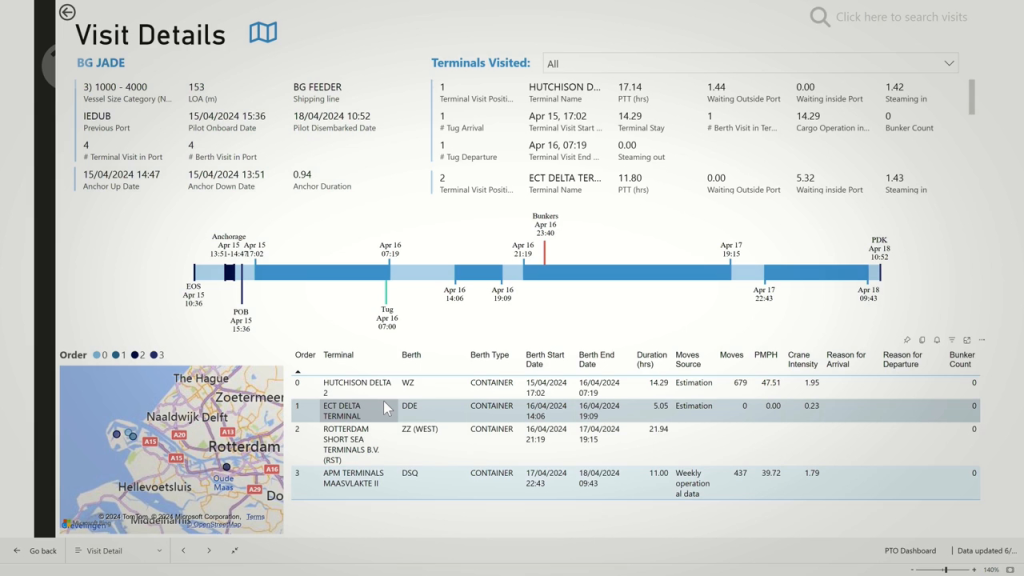This screenshot has height=576, width=1024.
Task: Click the circled back arrow icon
Action: (x=67, y=12)
